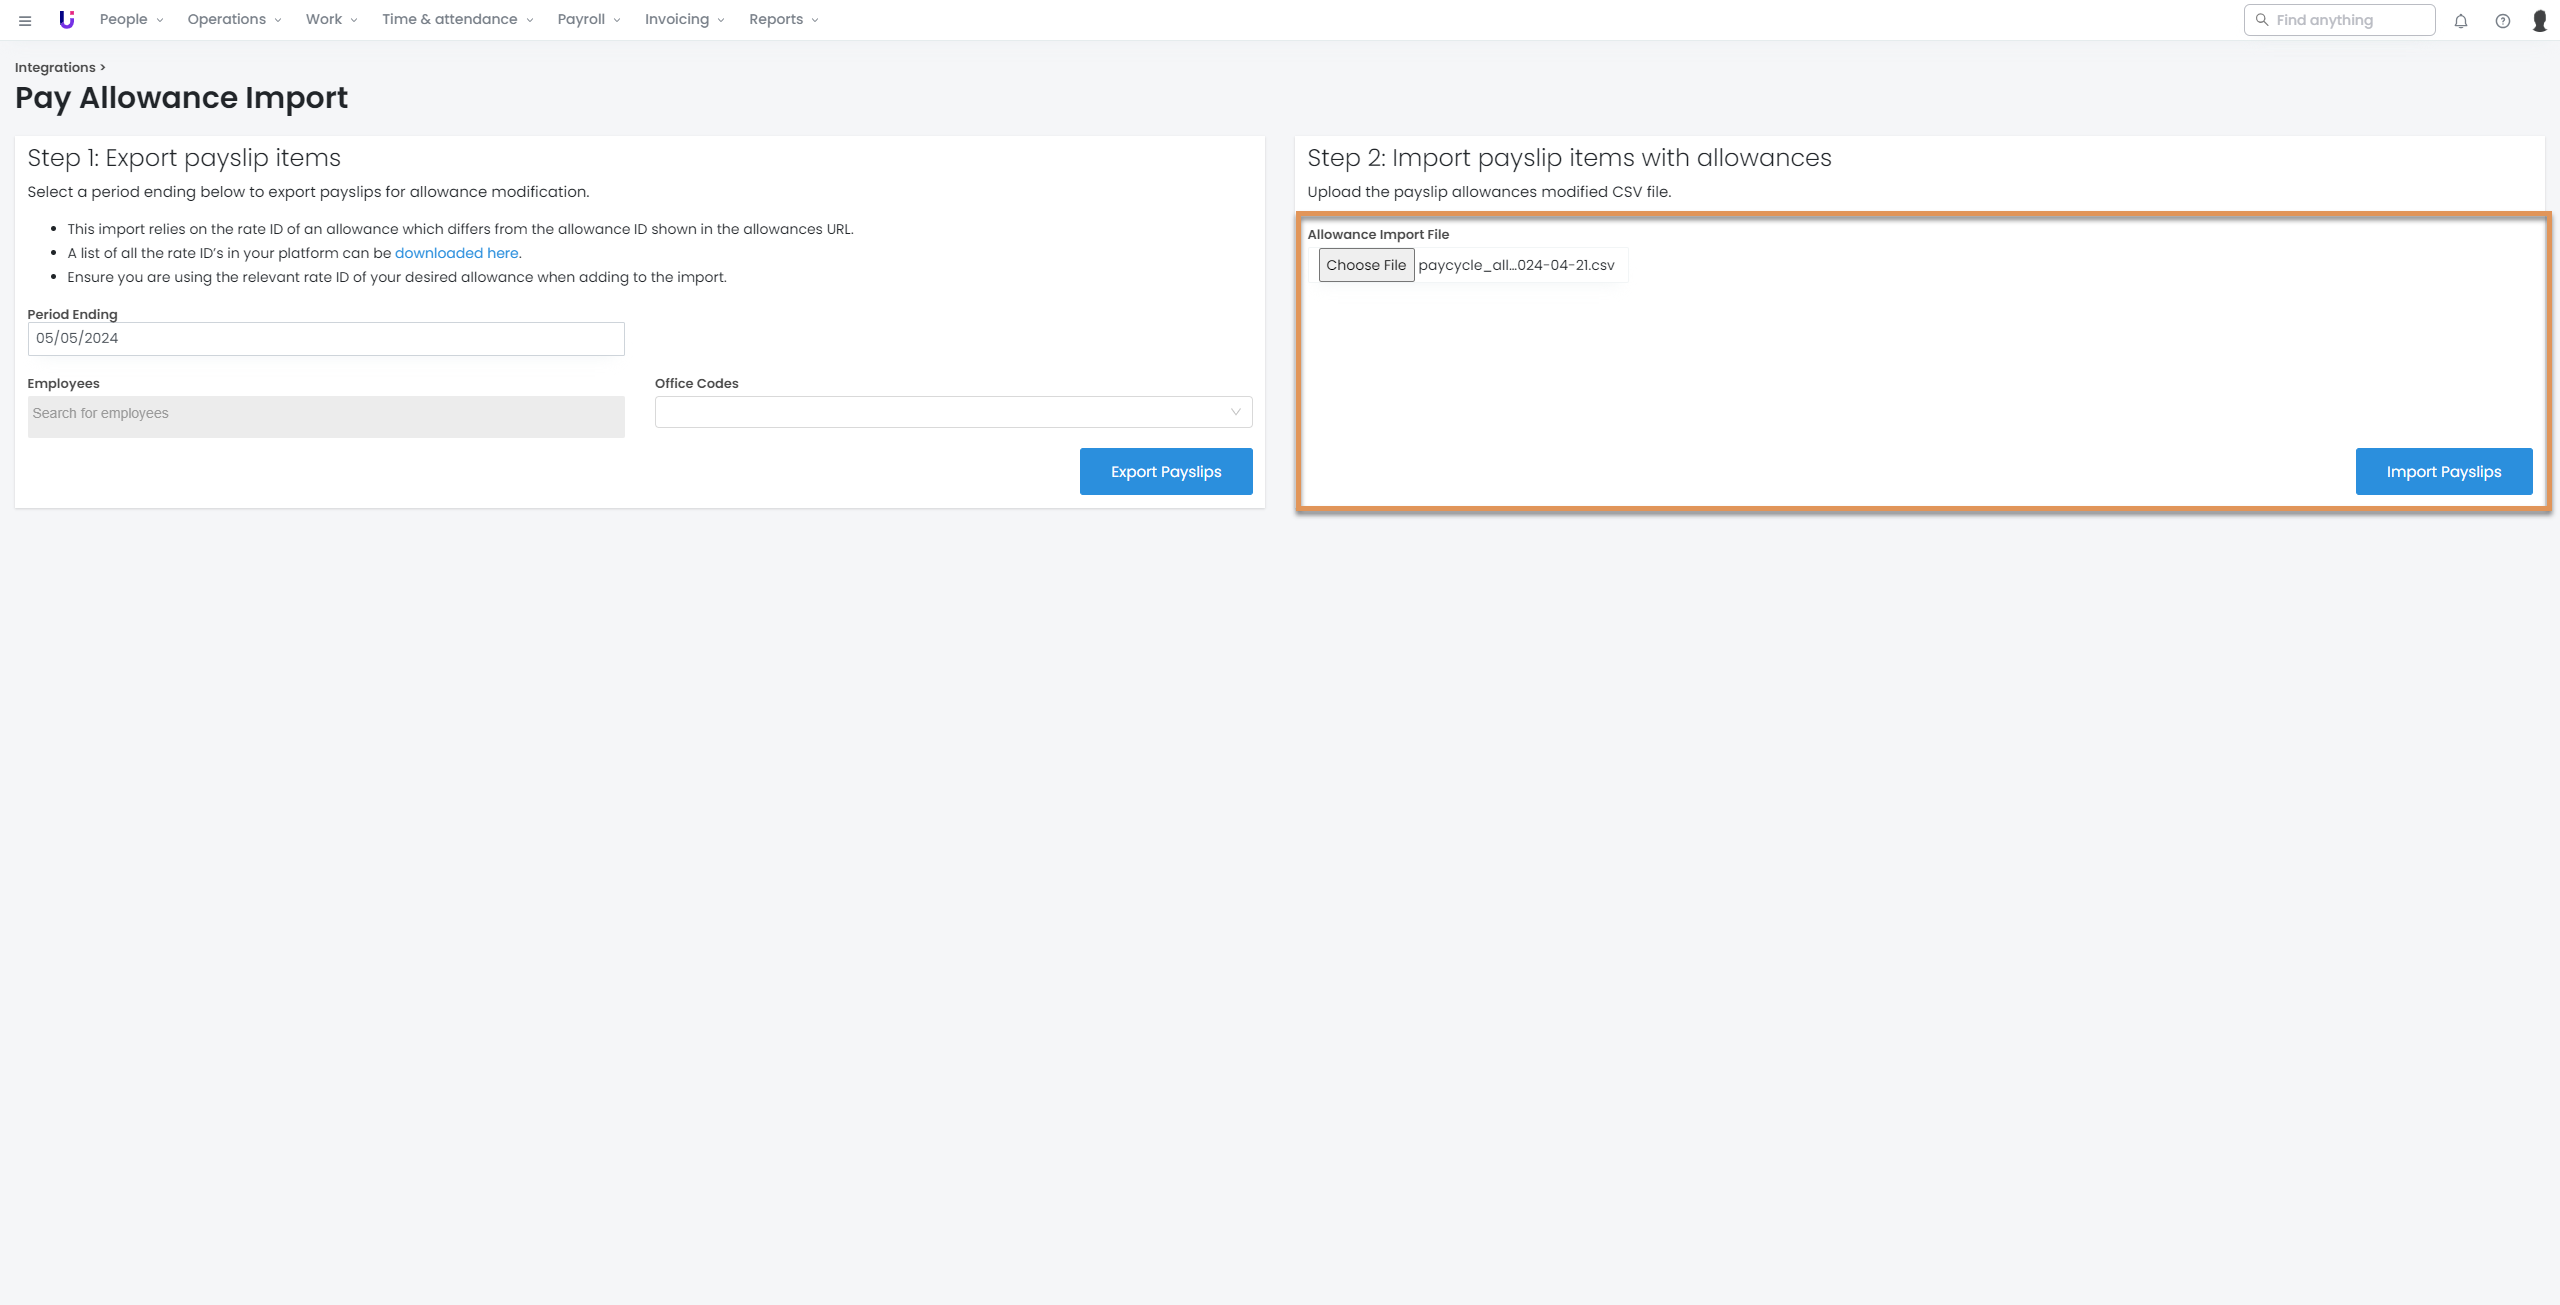Click the Integrations breadcrumb link
Viewport: 2560px width, 1305px height.
tap(55, 68)
